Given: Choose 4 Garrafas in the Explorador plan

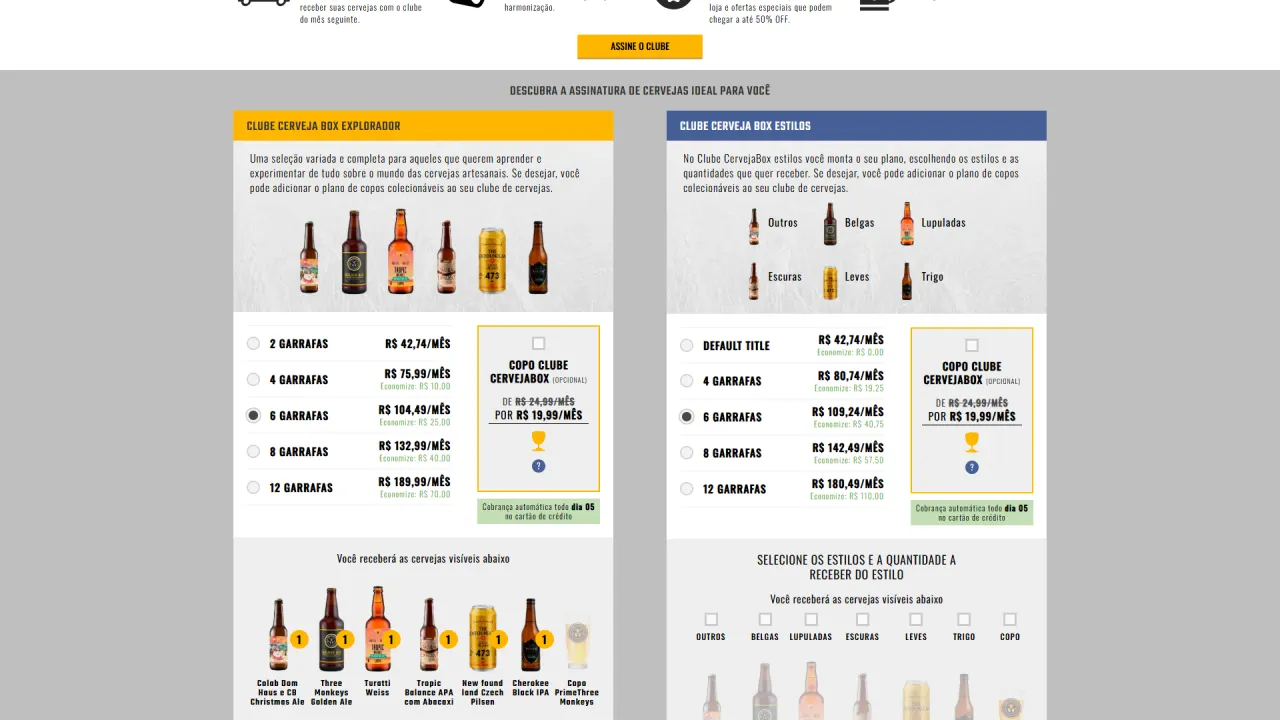Looking at the screenshot, I should click(253, 379).
